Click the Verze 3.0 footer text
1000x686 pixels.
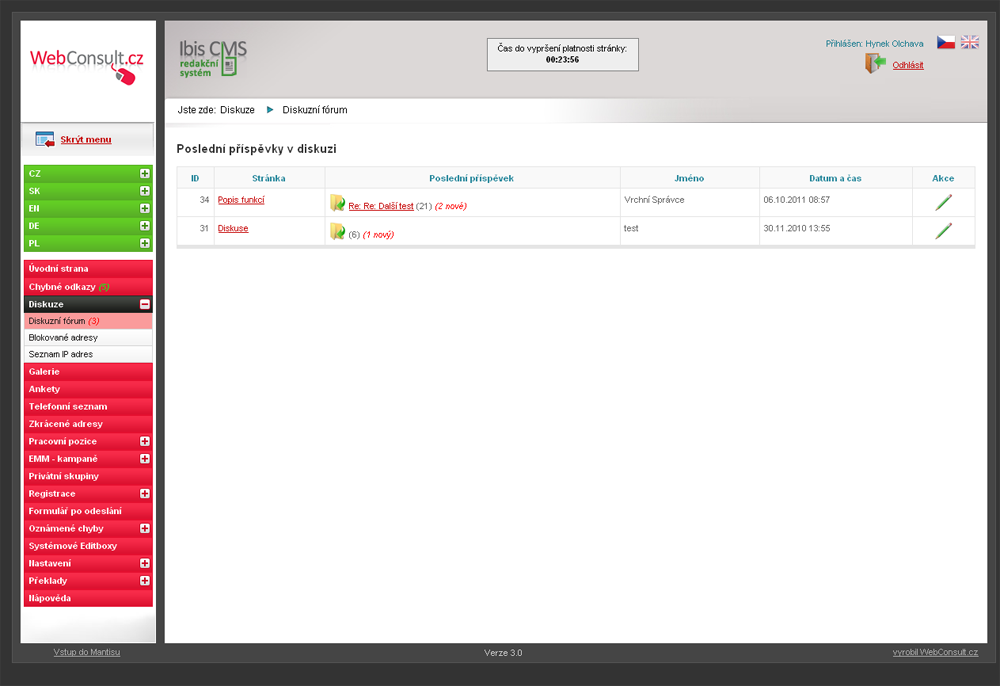[x=503, y=653]
